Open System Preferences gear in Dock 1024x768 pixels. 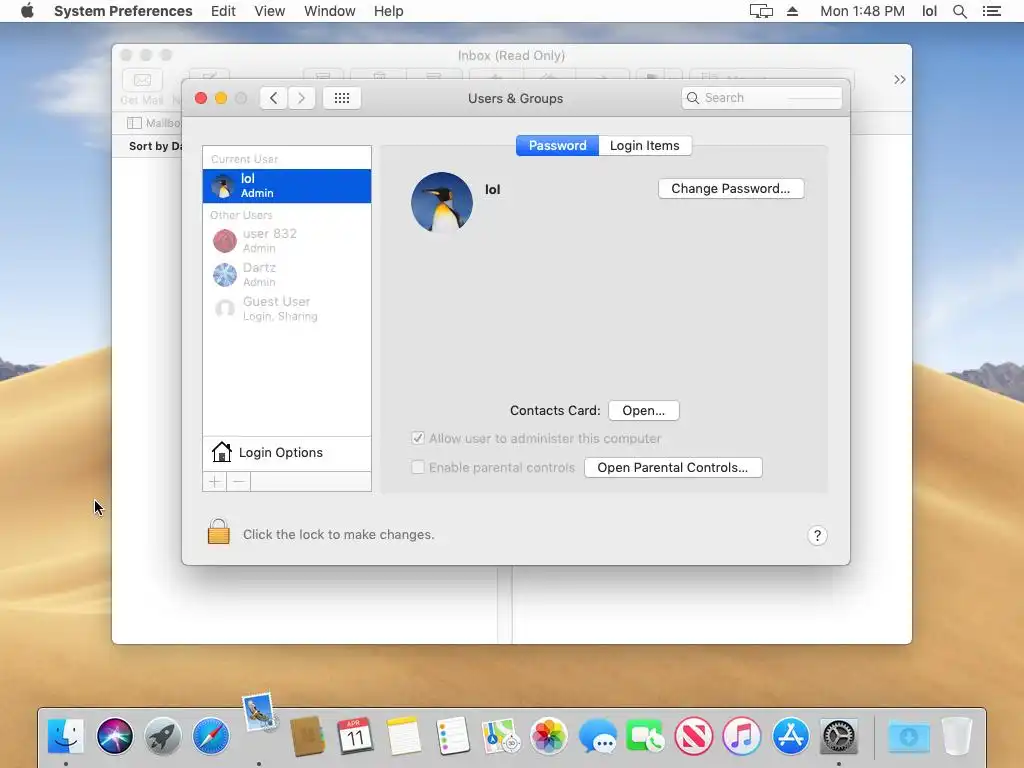click(839, 736)
